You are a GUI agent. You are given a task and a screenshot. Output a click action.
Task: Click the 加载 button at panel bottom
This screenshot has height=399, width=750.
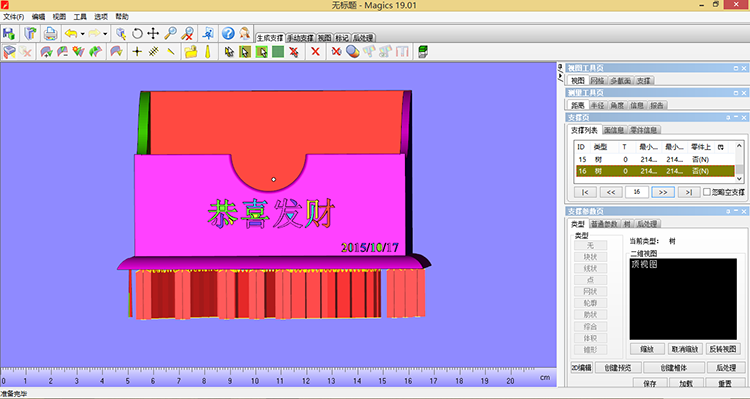(686, 383)
